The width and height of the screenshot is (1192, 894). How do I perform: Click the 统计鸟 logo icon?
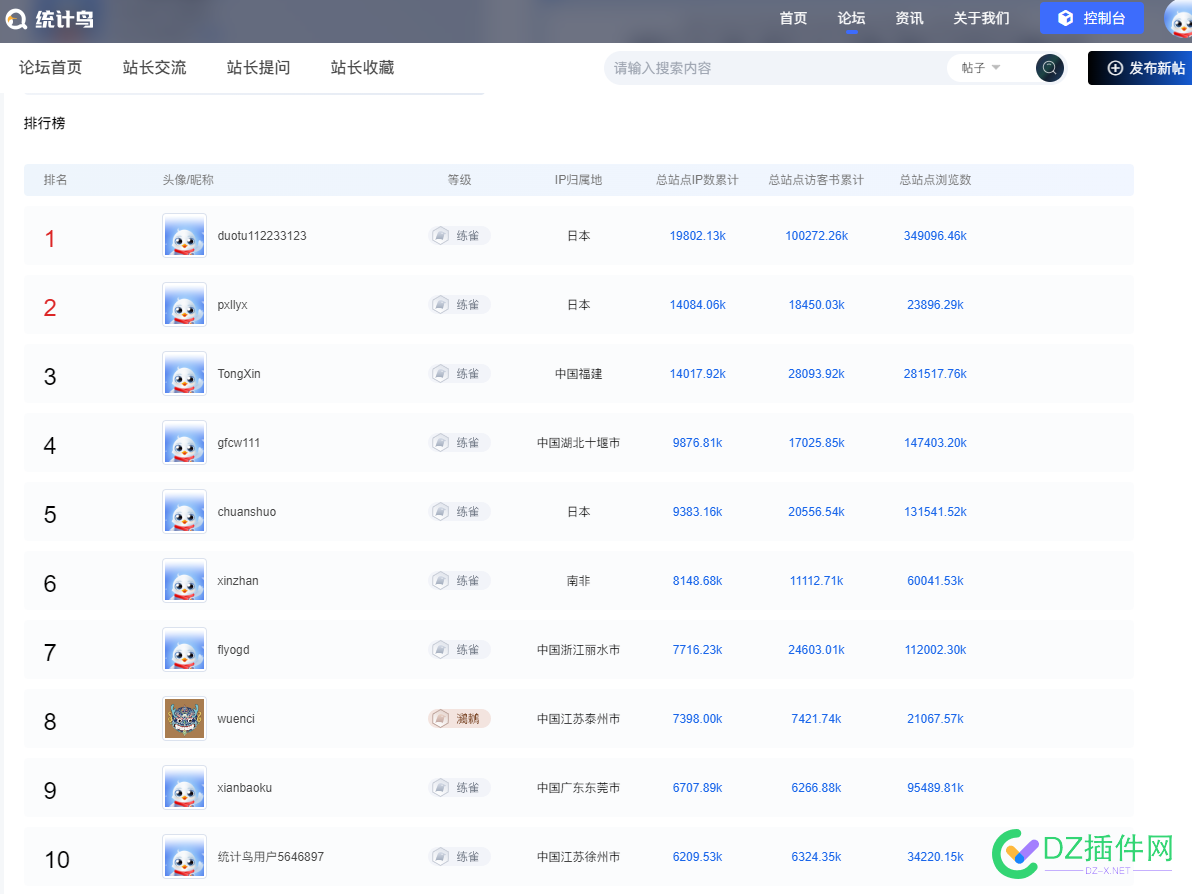pos(16,19)
